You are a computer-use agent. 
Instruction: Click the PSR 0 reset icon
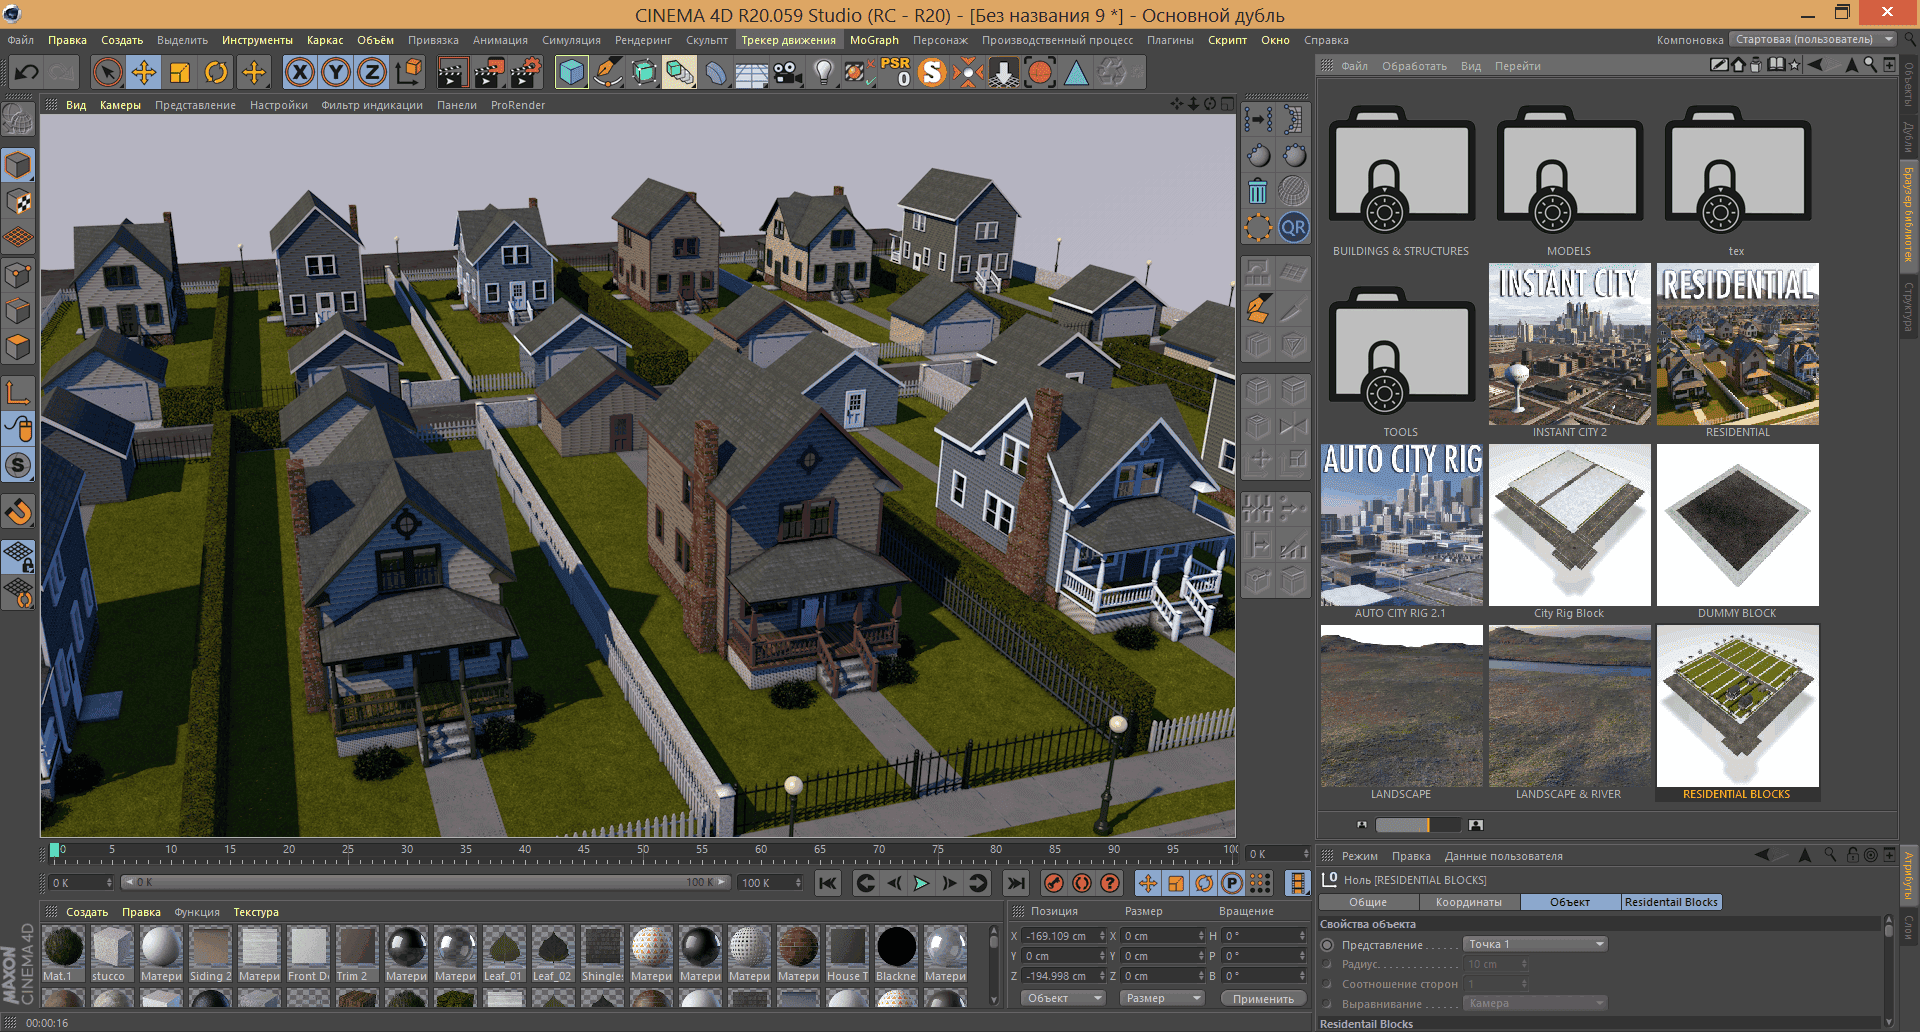pos(895,72)
